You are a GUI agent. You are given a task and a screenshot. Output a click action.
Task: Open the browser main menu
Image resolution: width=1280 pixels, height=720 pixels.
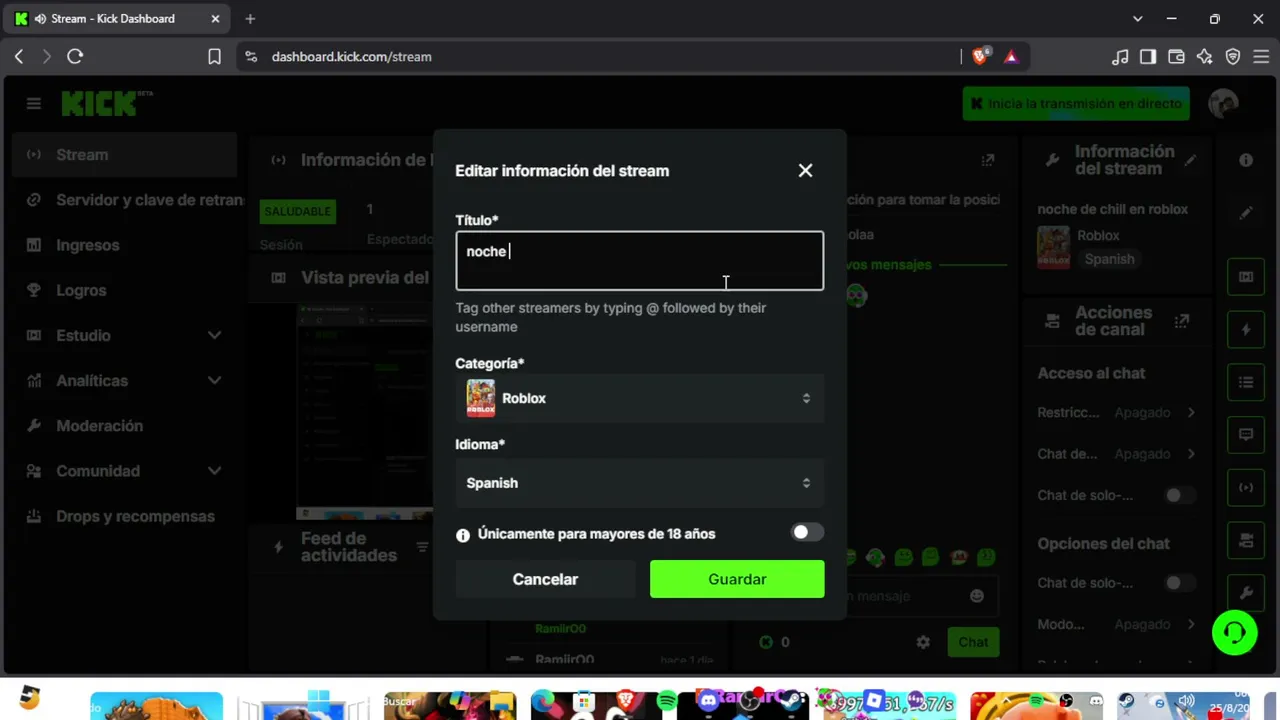point(1261,57)
